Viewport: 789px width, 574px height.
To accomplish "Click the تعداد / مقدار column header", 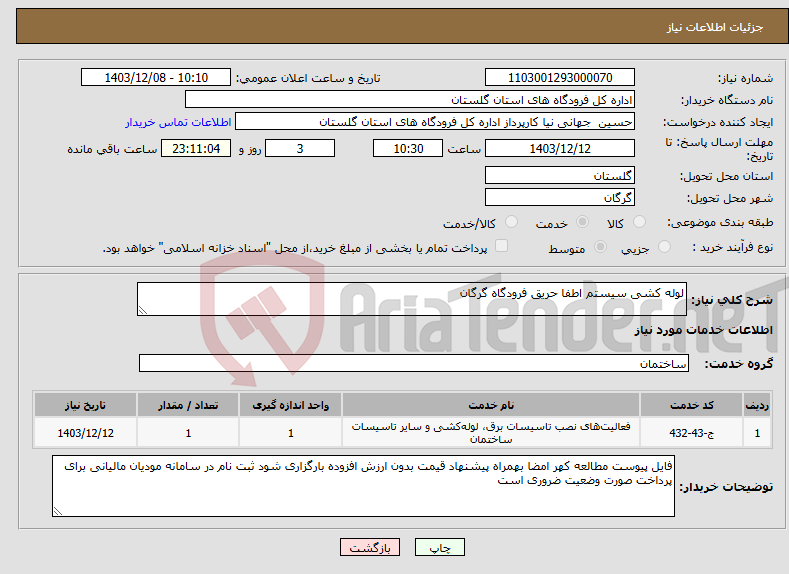I will [188, 405].
